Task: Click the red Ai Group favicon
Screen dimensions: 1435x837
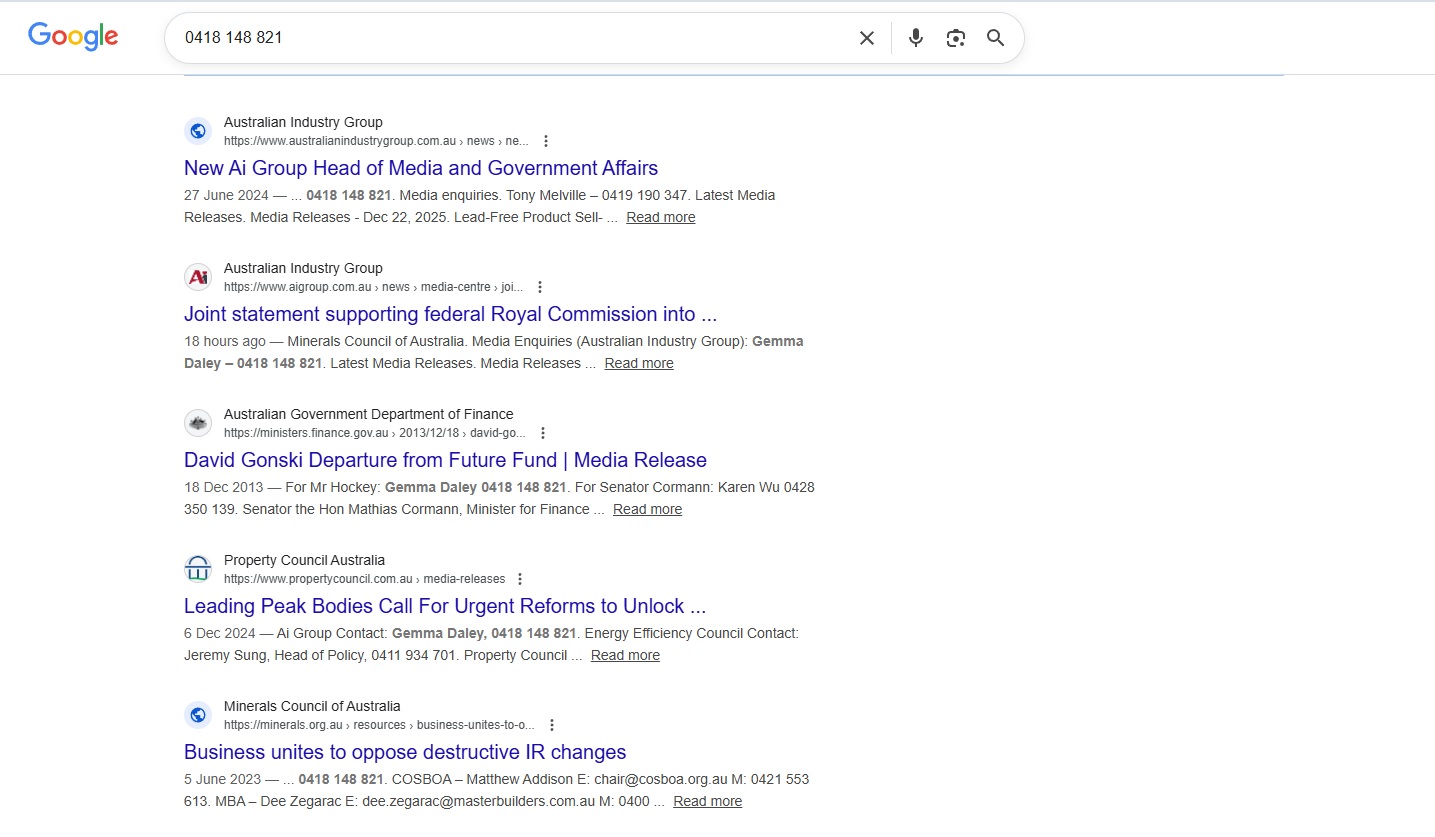Action: (198, 277)
